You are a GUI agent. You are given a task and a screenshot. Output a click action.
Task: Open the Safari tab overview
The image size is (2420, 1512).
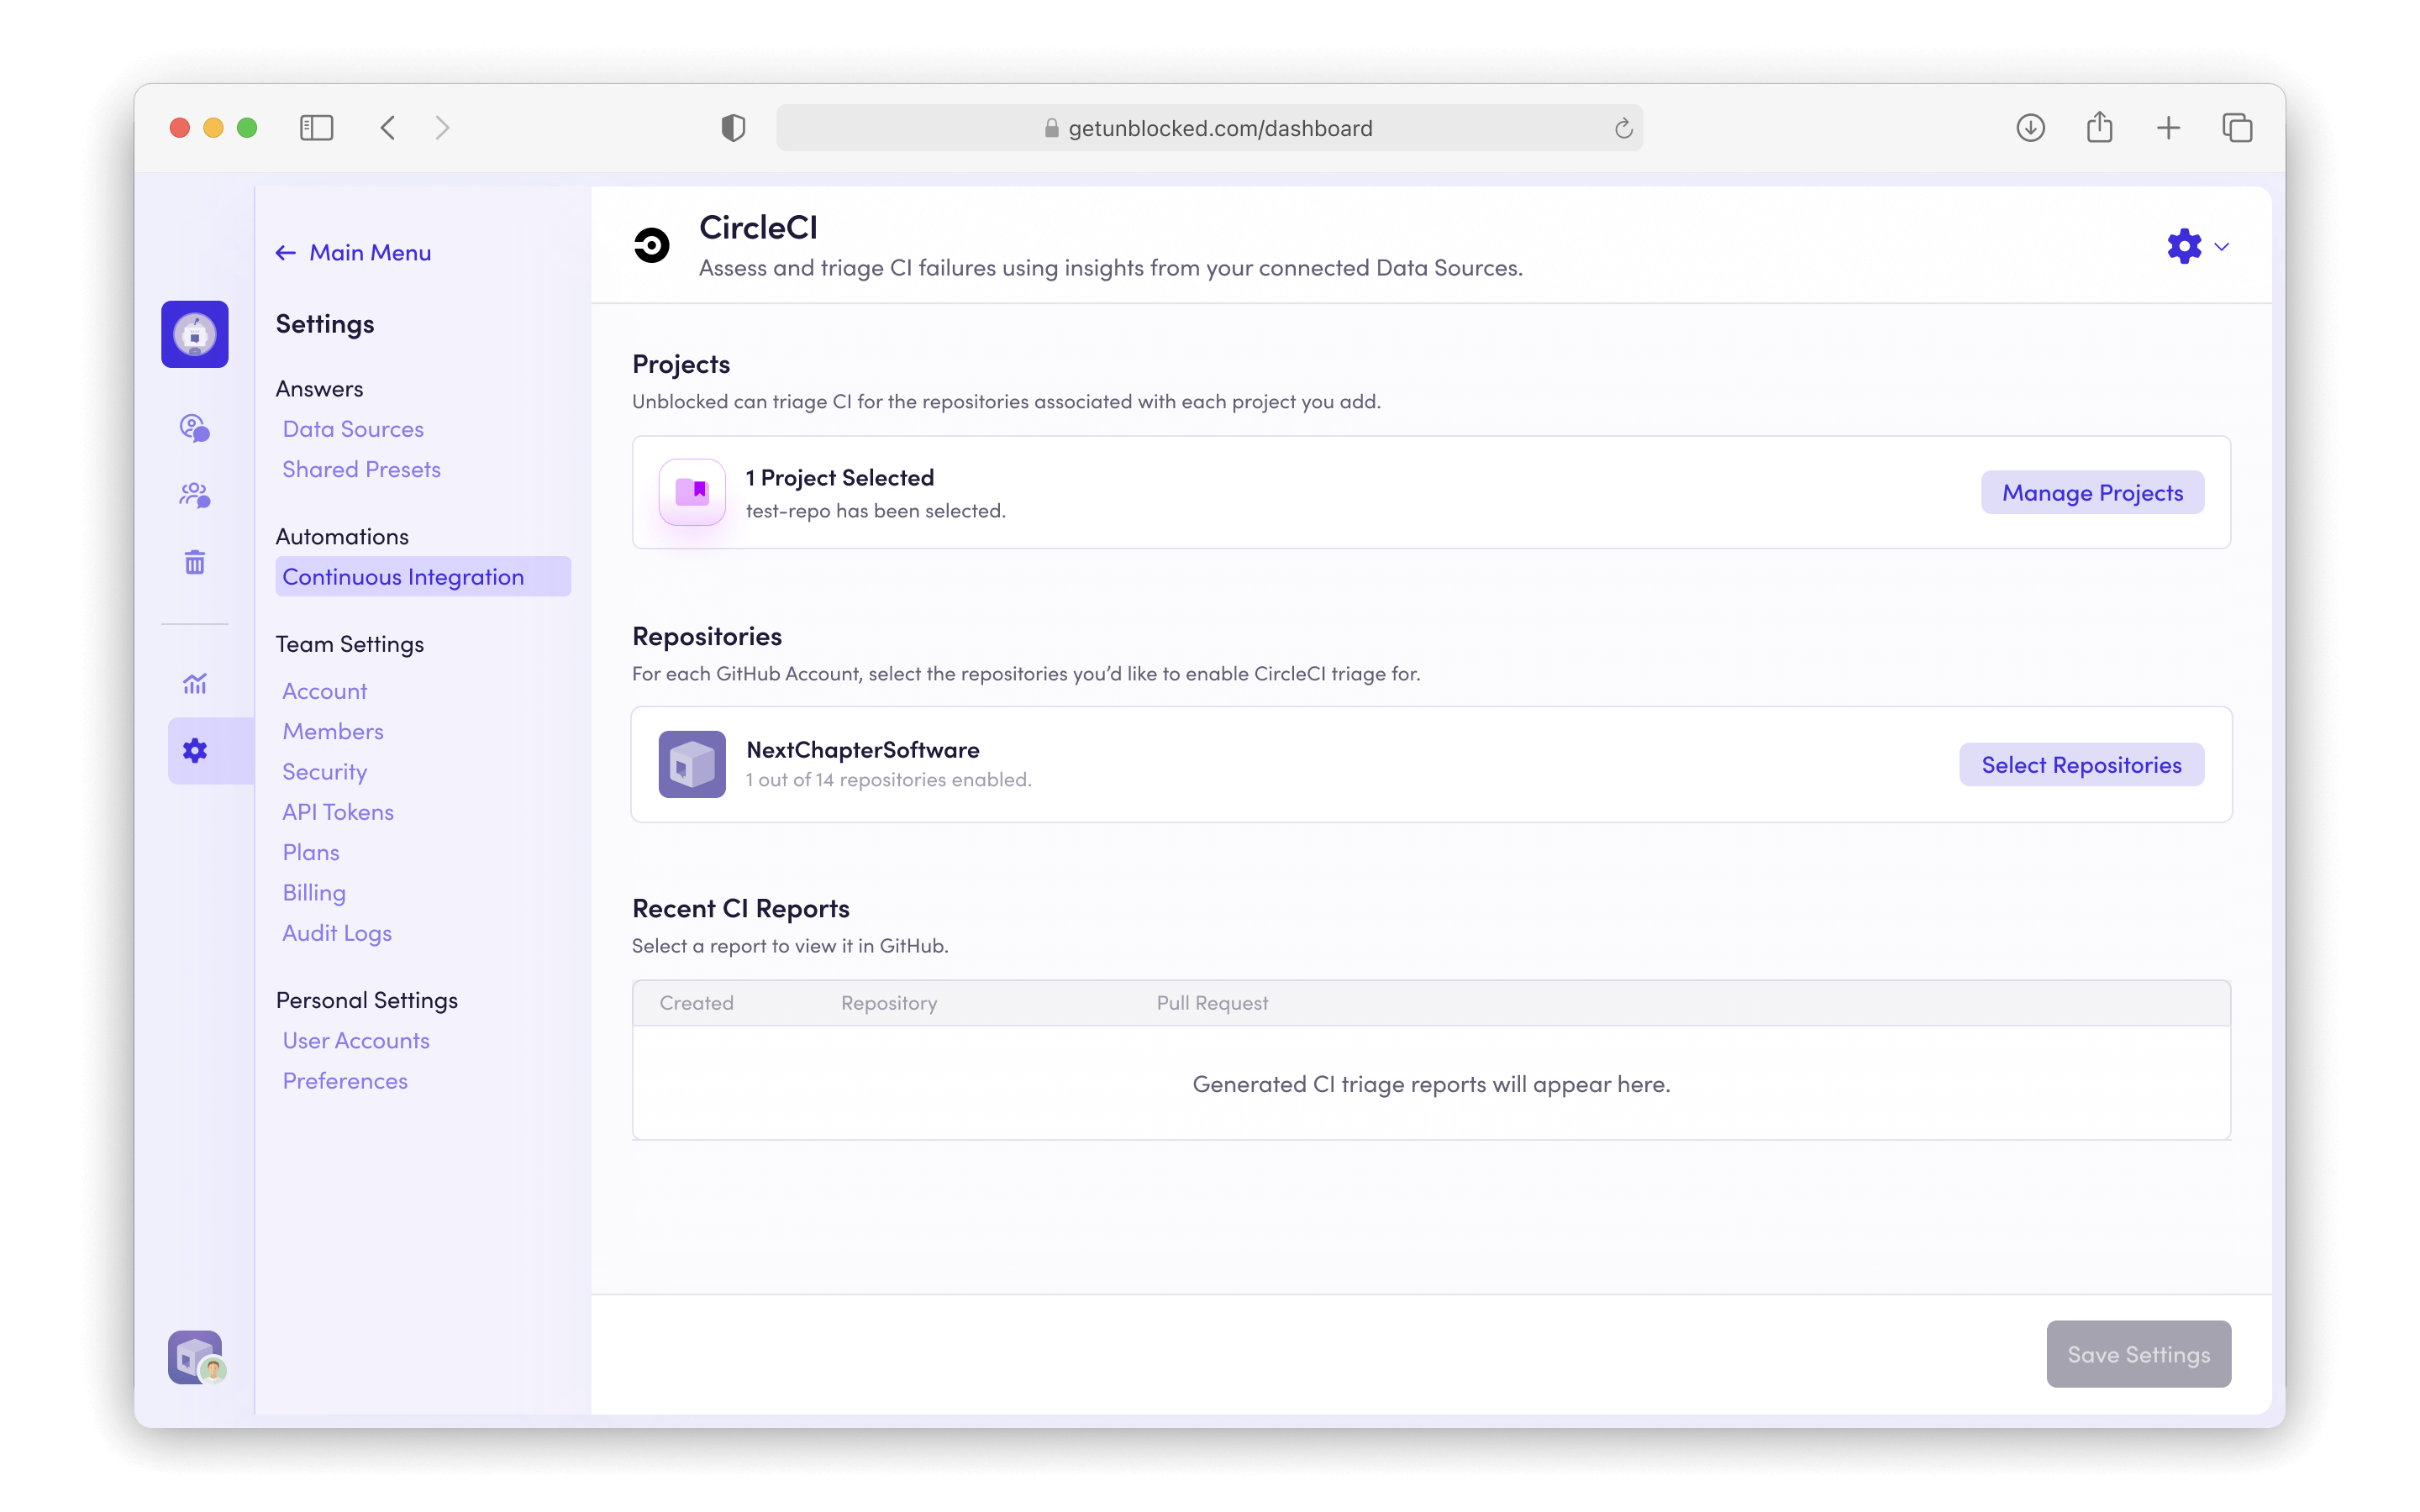click(x=2236, y=128)
